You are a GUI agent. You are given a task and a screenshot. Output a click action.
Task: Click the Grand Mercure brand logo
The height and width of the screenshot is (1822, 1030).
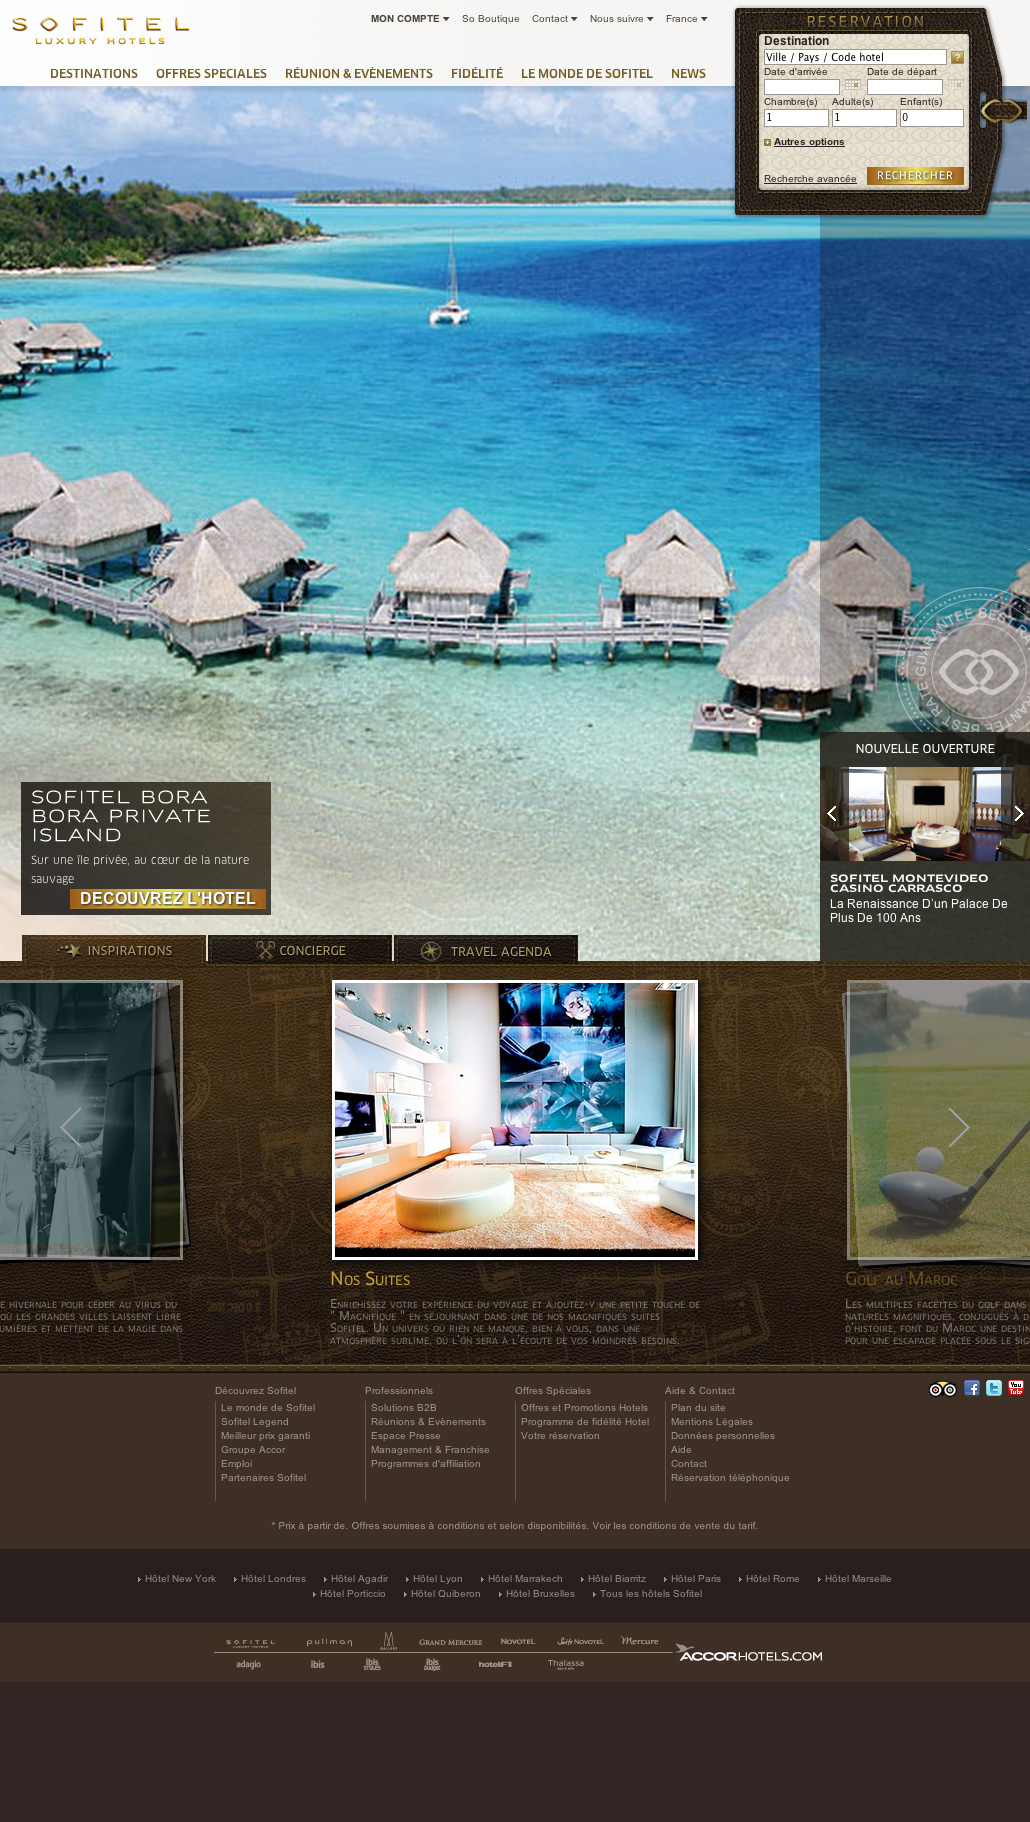(x=450, y=1642)
